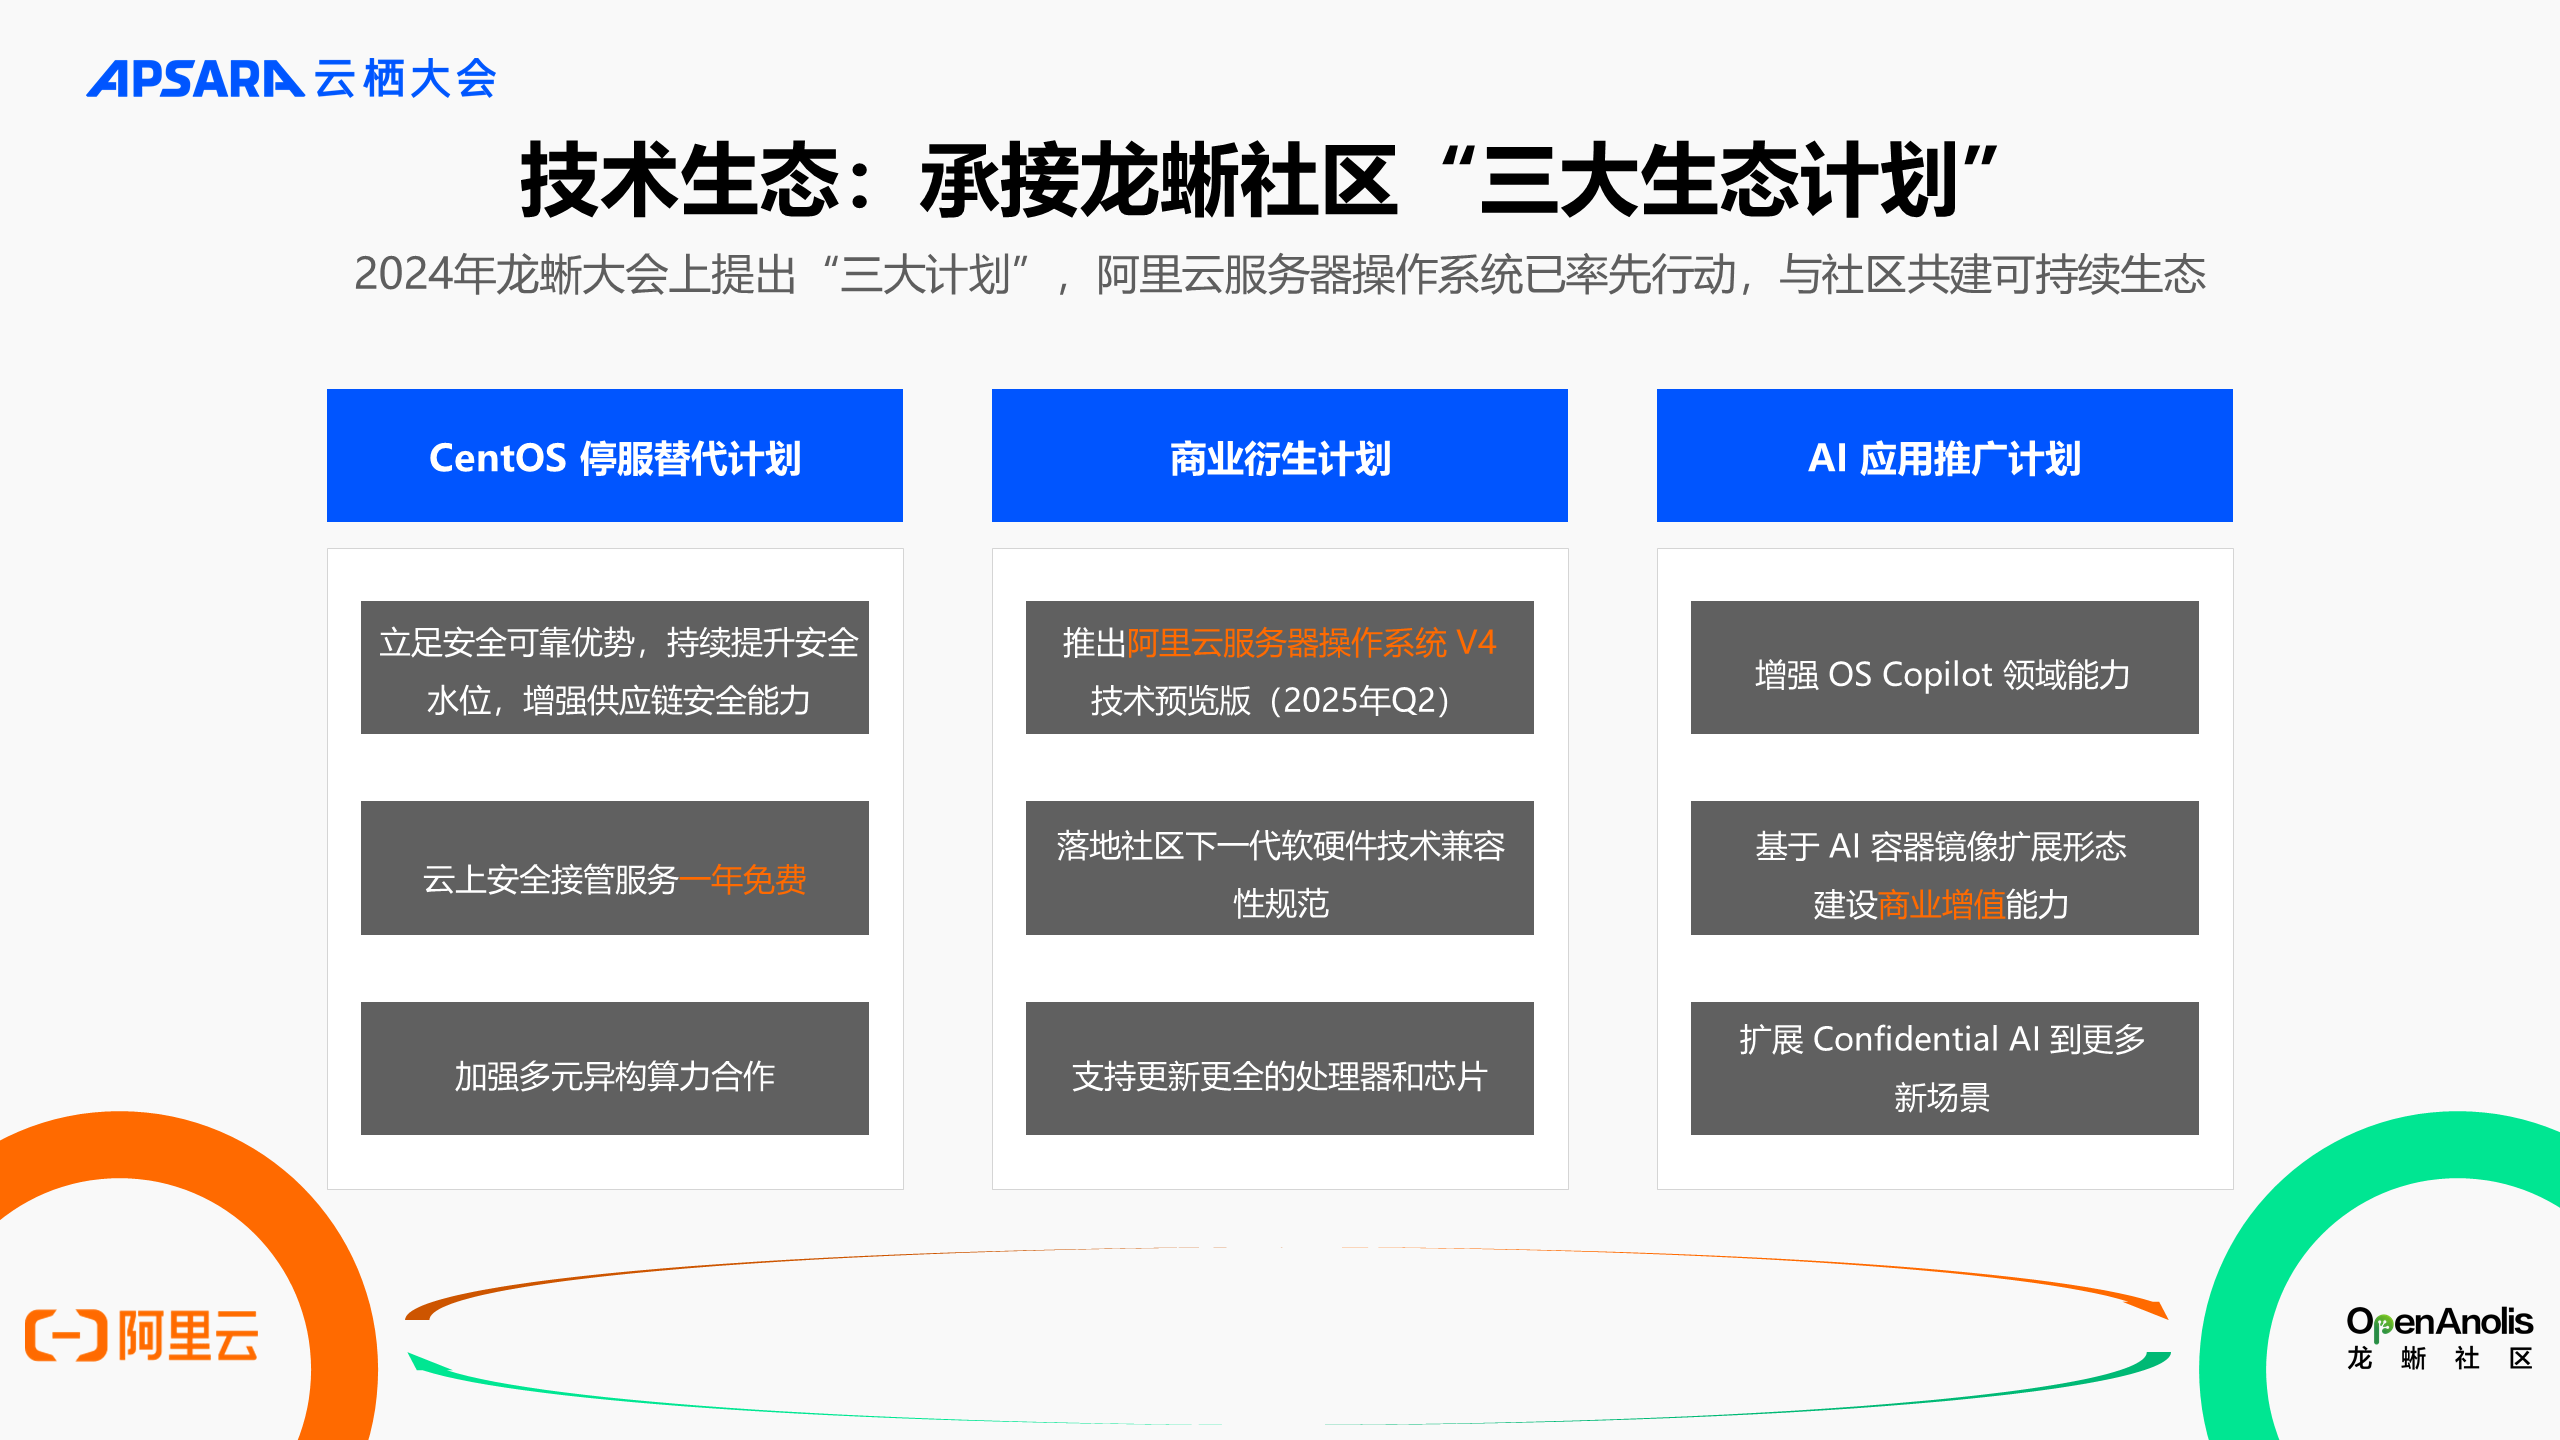Image resolution: width=2560 pixels, height=1440 pixels.
Task: Click the box 落地社区下一代软硬件技术兼容性规范
Action: 1280,868
